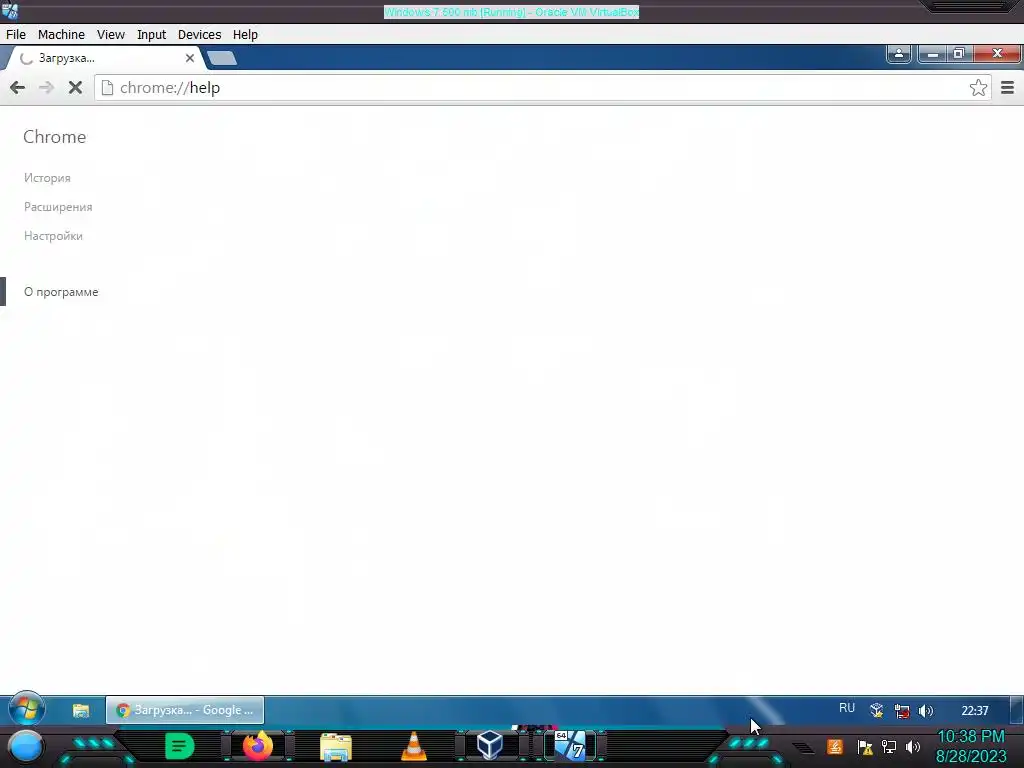Open file manager in the host dock
Image resolution: width=1024 pixels, height=768 pixels.
336,748
